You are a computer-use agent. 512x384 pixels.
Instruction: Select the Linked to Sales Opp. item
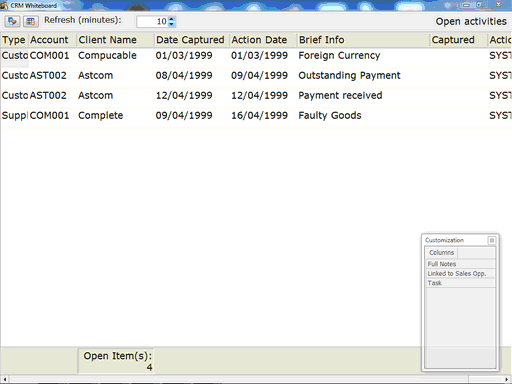(460, 274)
